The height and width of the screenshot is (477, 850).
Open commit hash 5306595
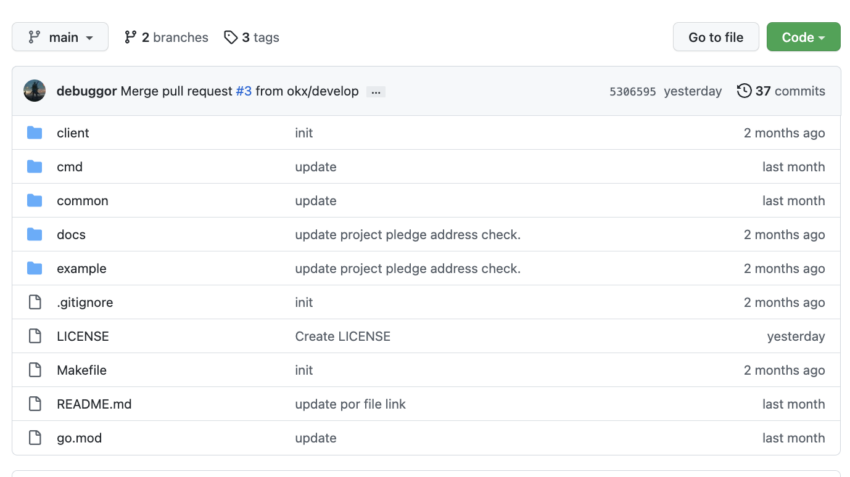pyautogui.click(x=632, y=92)
